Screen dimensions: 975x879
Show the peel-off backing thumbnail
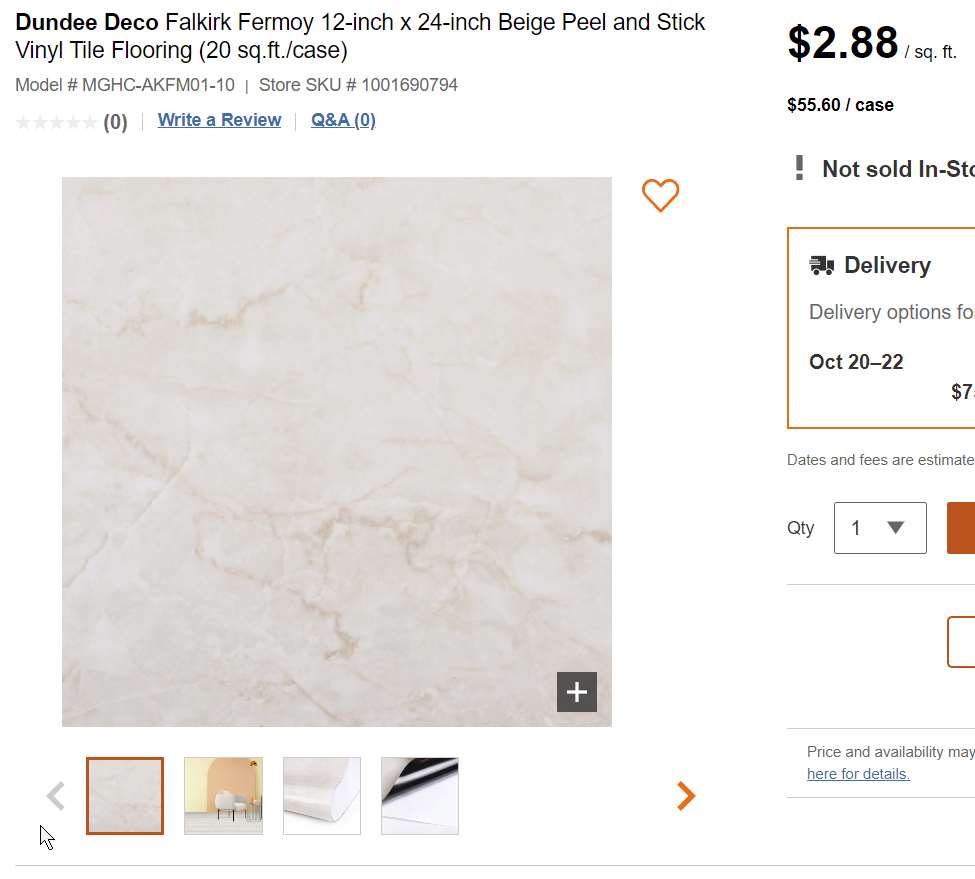[x=420, y=796]
